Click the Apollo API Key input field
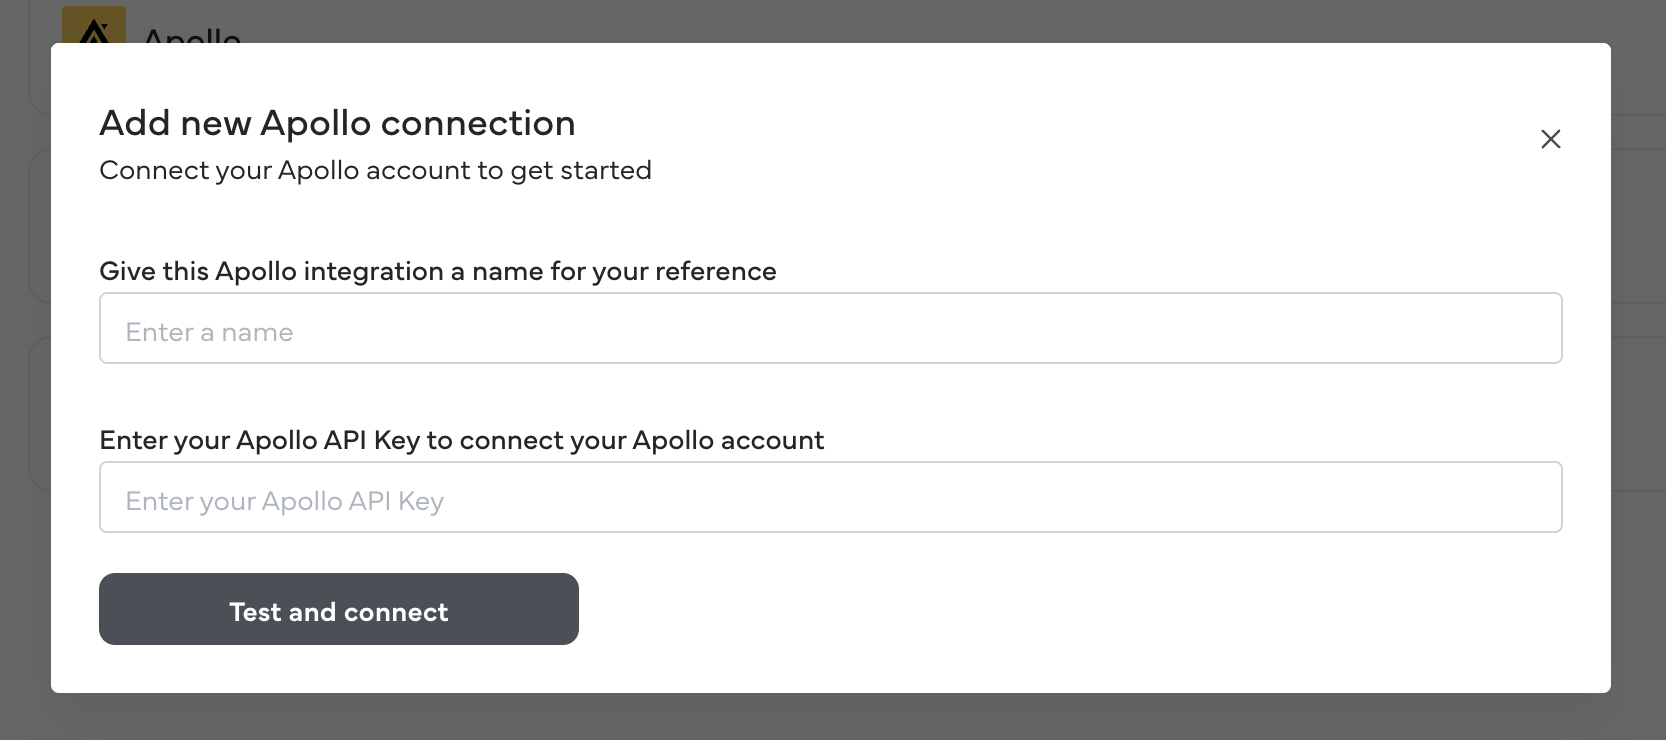 830,497
